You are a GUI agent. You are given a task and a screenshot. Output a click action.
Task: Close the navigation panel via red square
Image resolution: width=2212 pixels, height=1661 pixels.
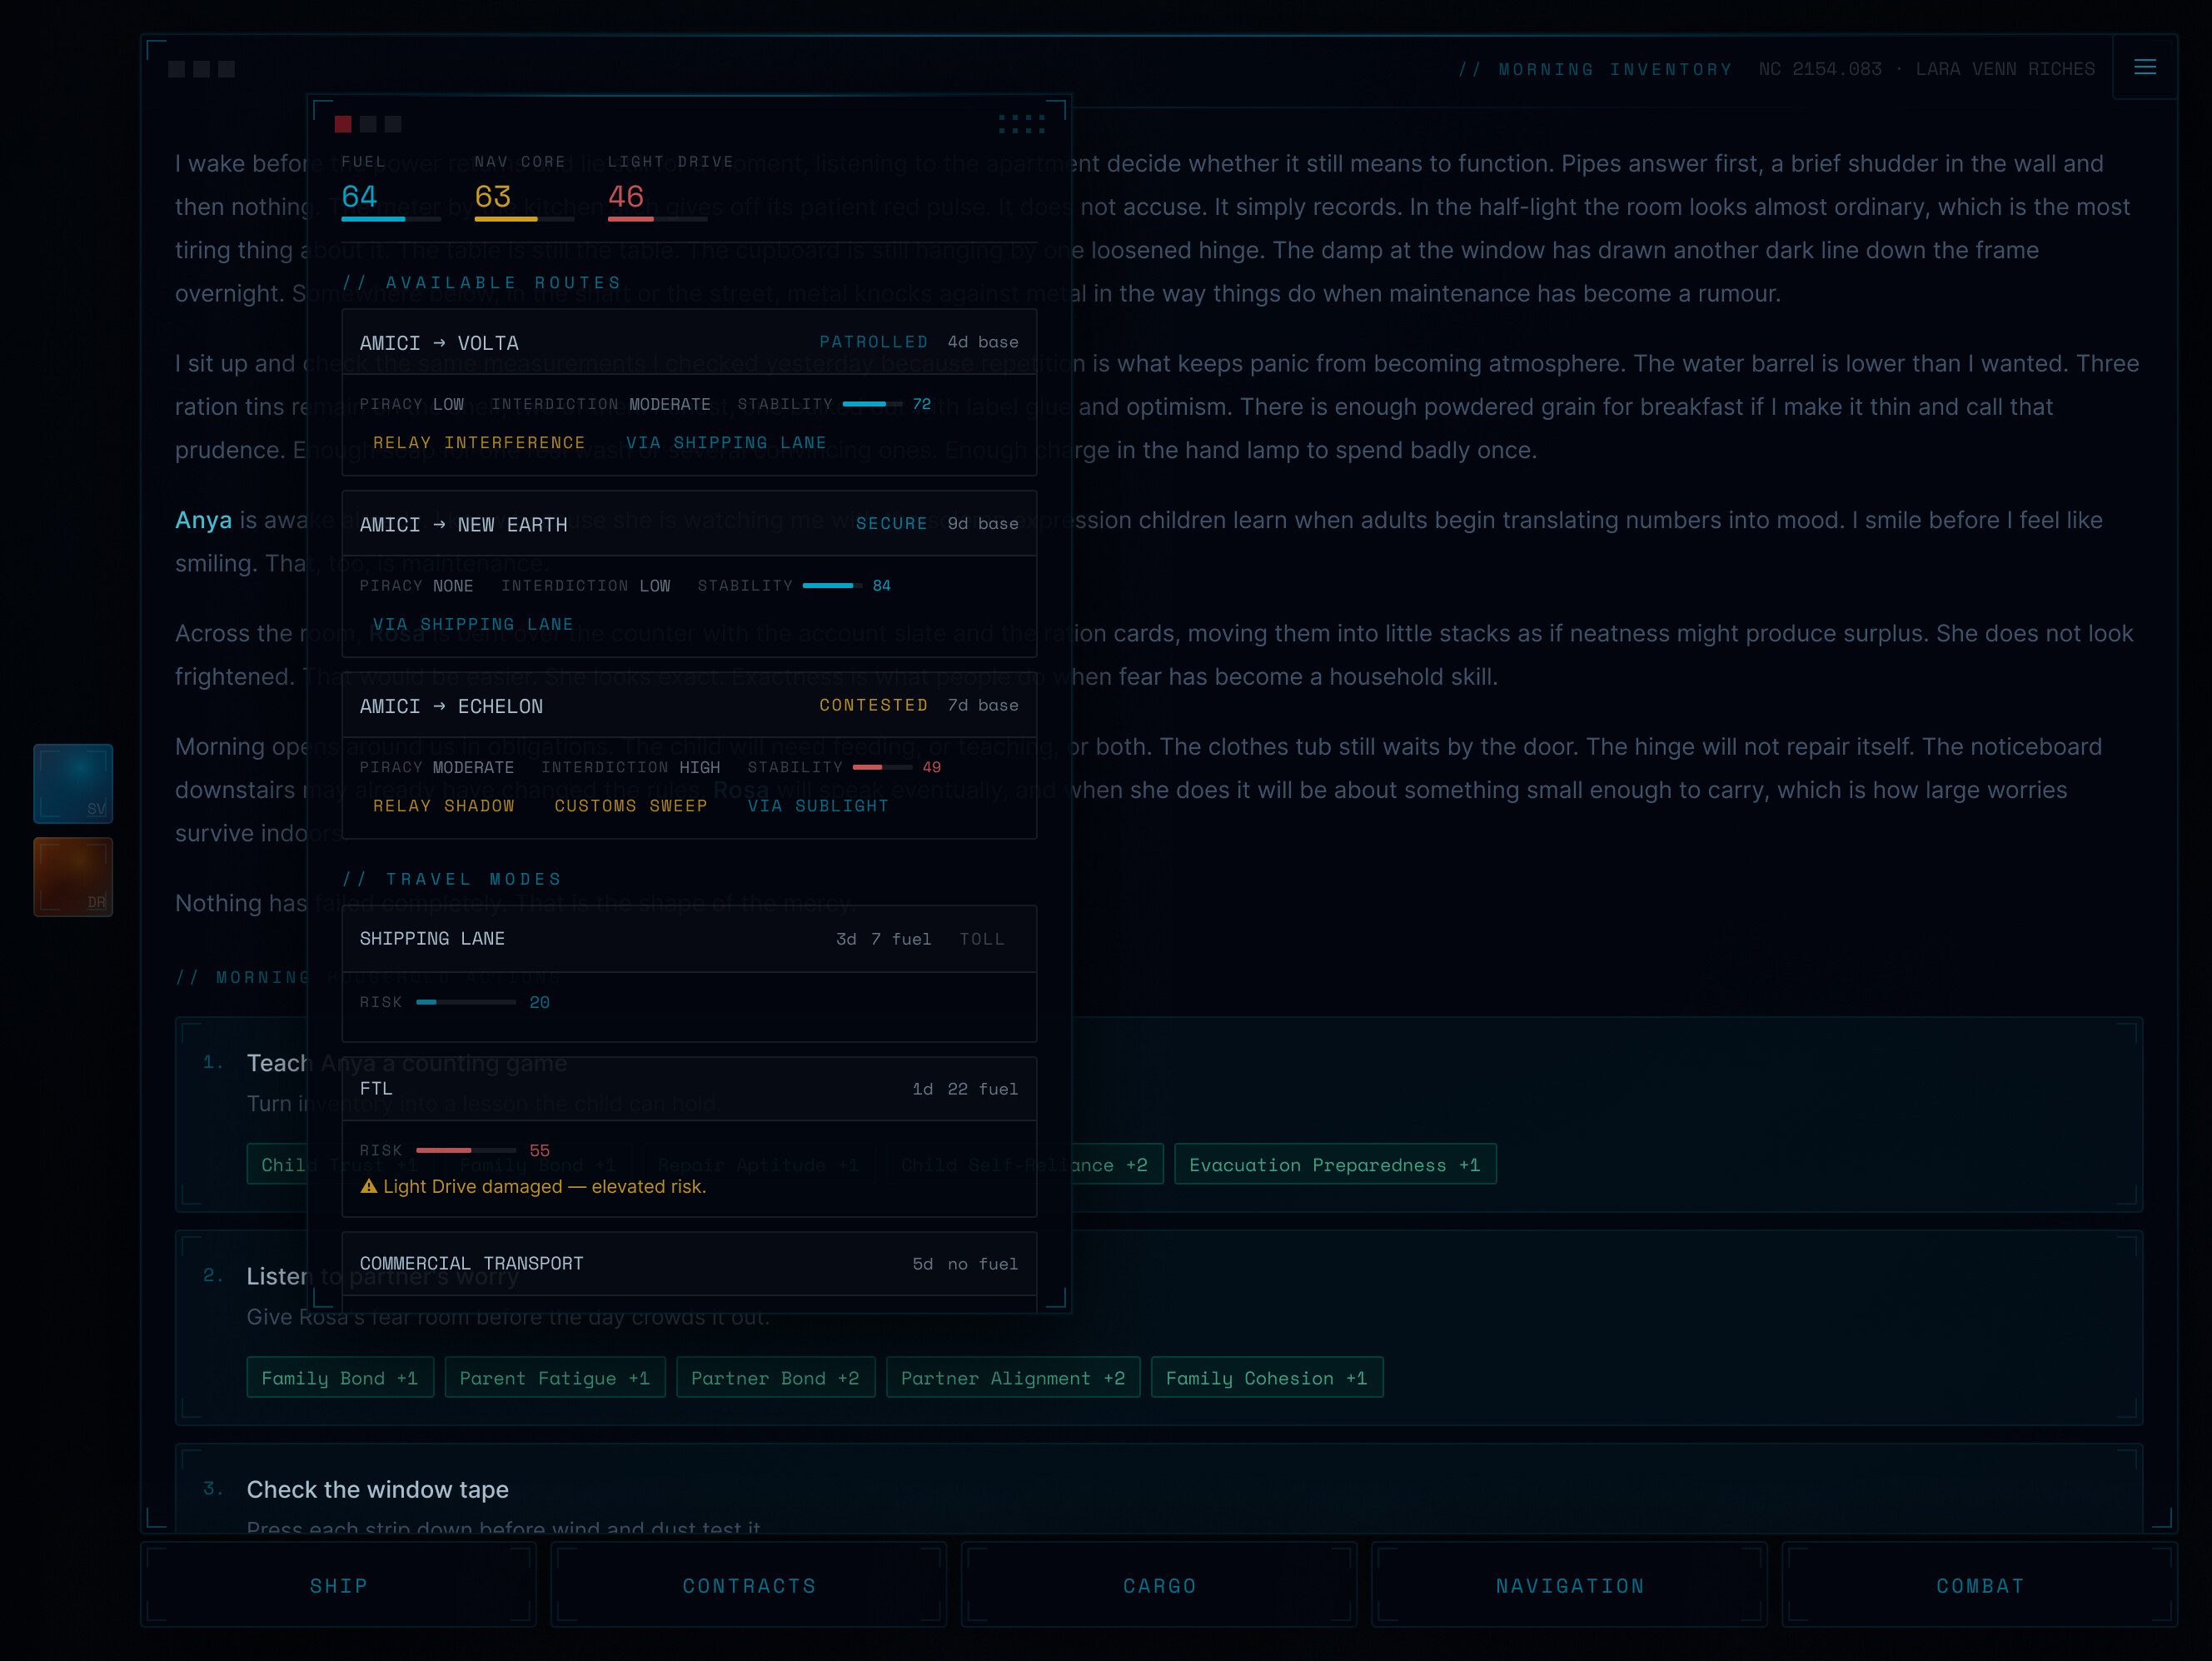pyautogui.click(x=343, y=124)
